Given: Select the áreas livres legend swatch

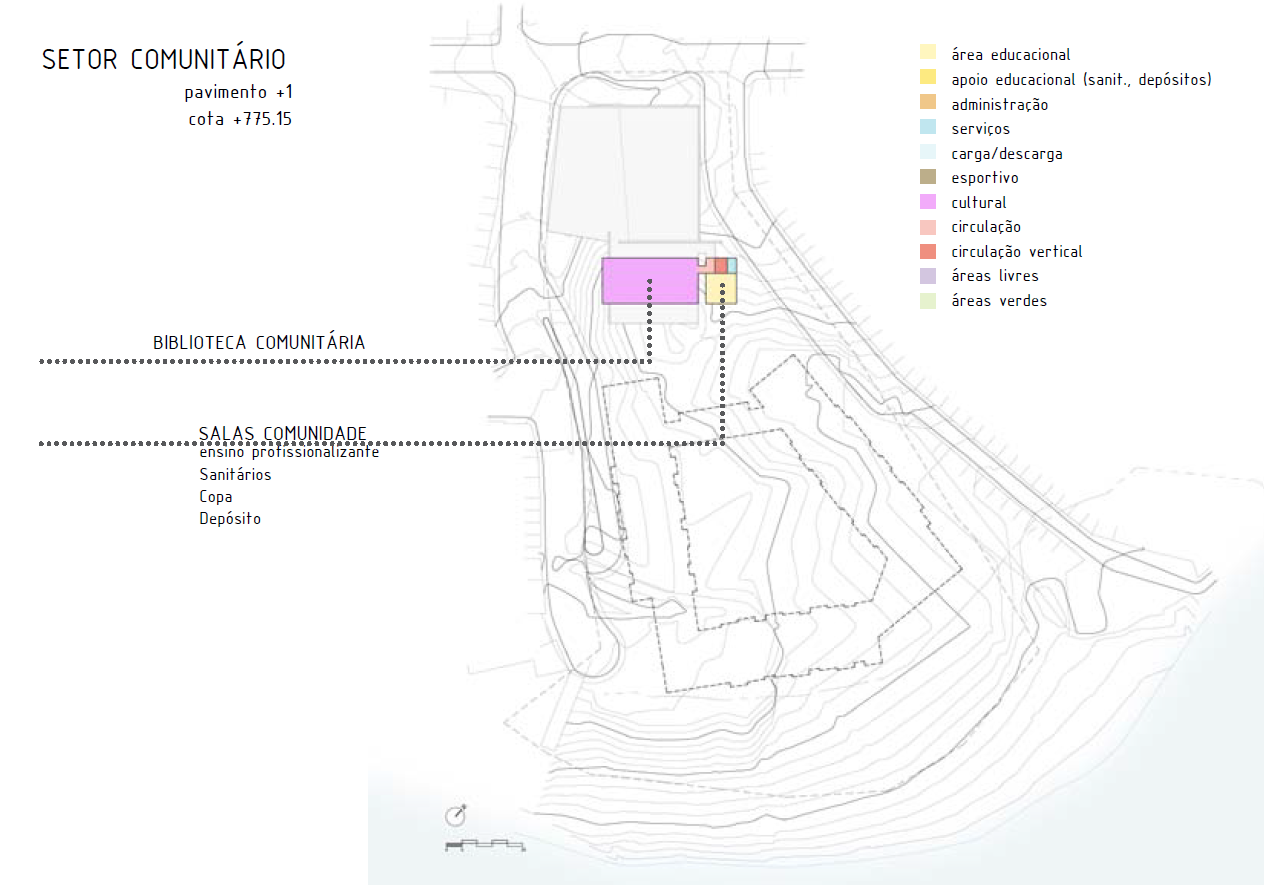Looking at the screenshot, I should click(x=928, y=276).
